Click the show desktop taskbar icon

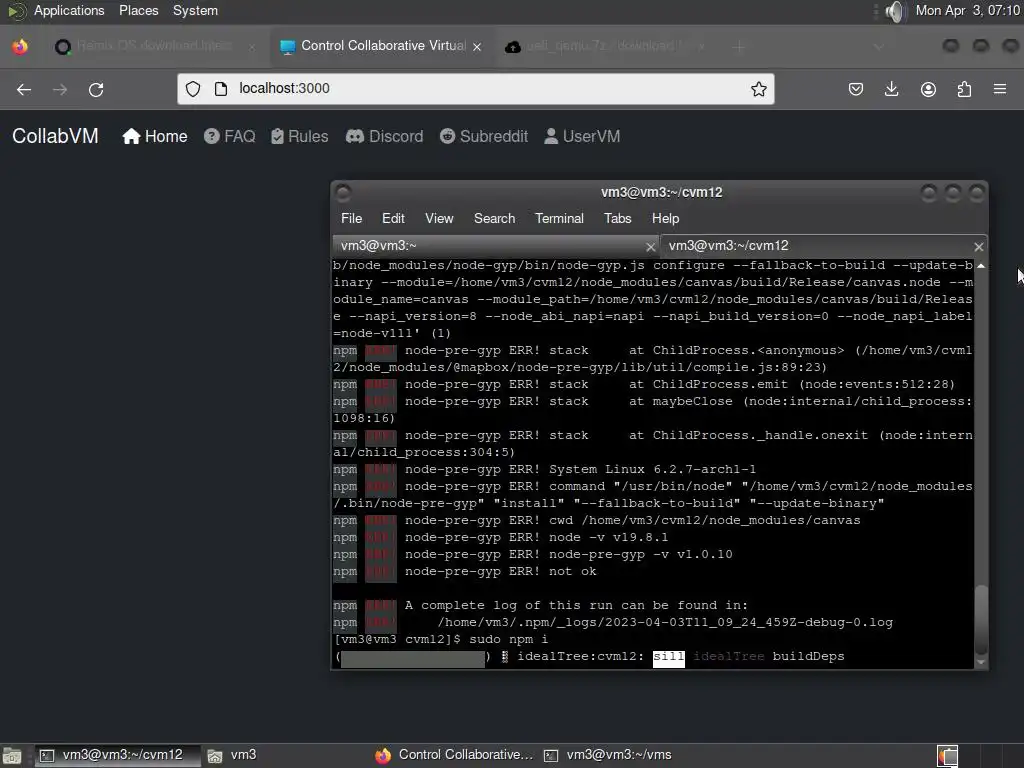click(x=12, y=756)
